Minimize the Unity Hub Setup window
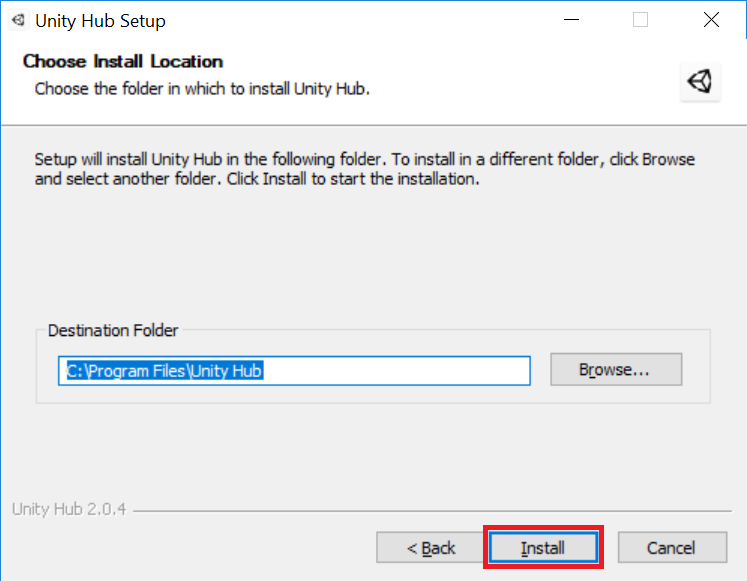This screenshot has height=581, width=747. 571,20
